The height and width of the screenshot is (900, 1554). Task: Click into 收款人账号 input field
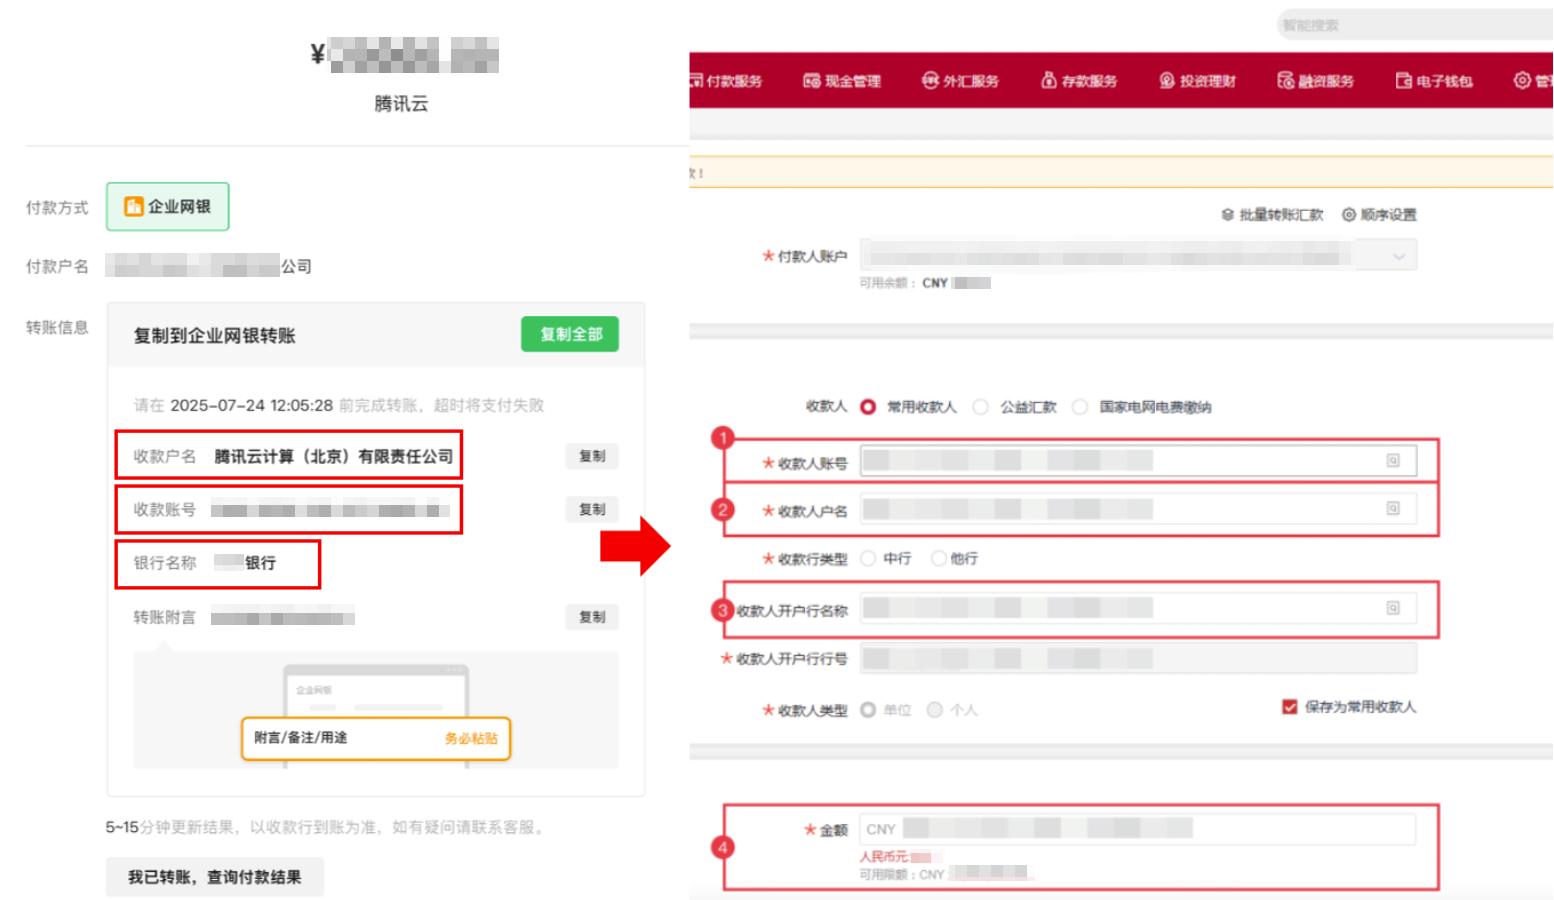click(x=1138, y=460)
